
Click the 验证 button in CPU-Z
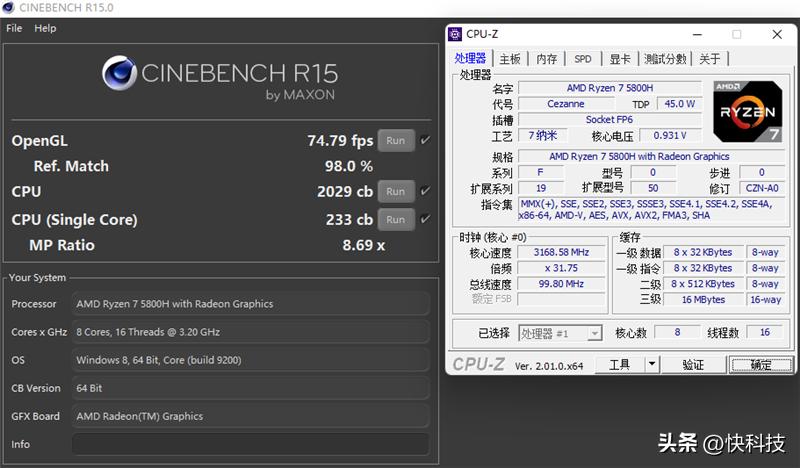tap(693, 364)
